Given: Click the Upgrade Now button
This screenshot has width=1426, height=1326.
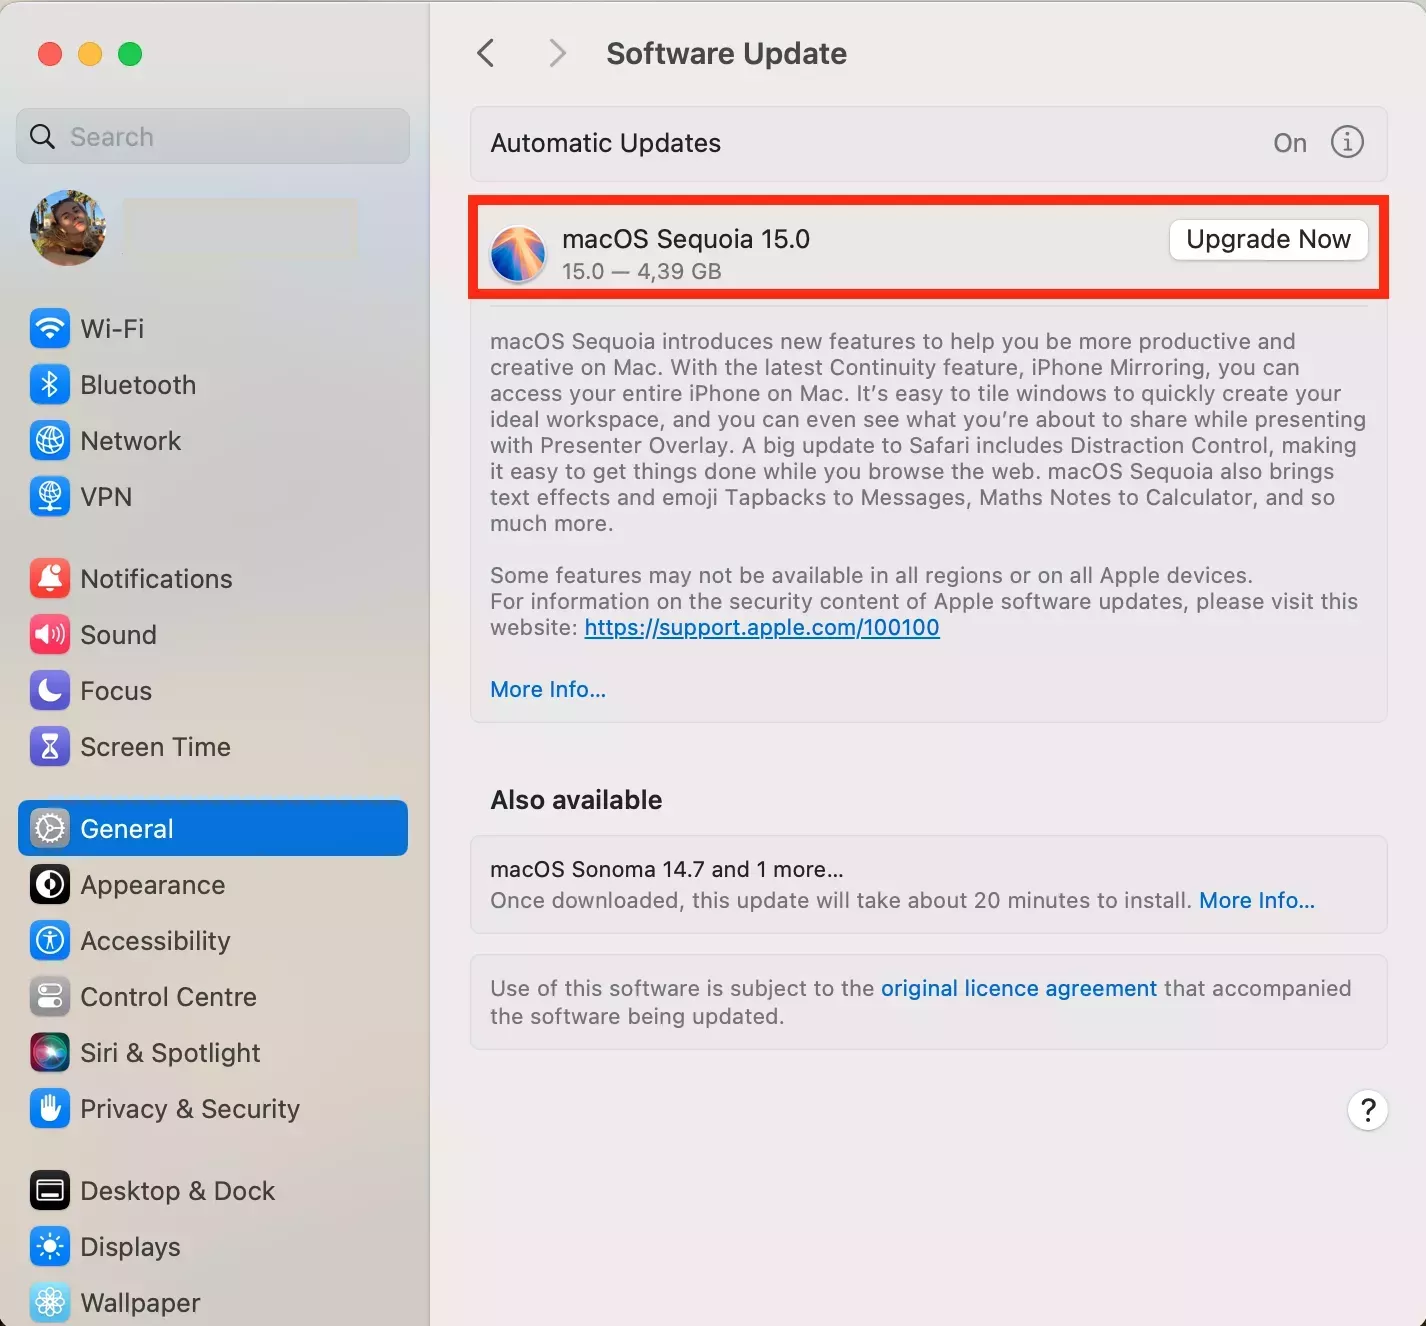Looking at the screenshot, I should tap(1268, 239).
